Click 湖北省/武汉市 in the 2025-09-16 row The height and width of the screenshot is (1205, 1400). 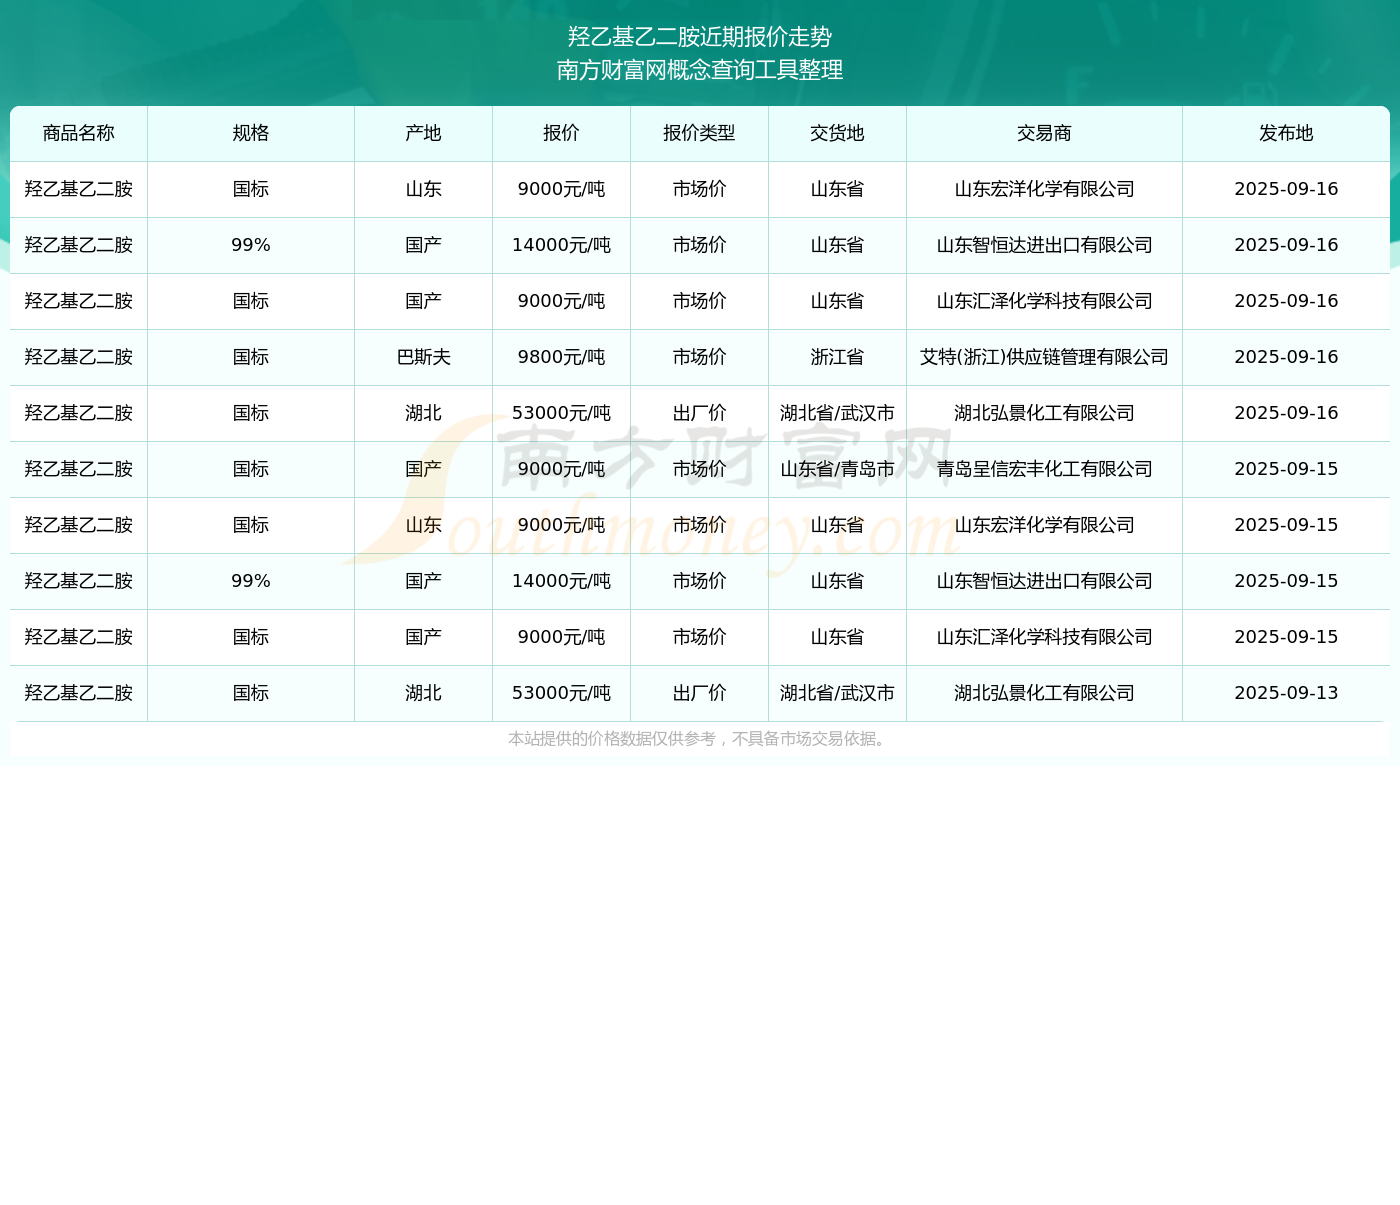(x=838, y=413)
